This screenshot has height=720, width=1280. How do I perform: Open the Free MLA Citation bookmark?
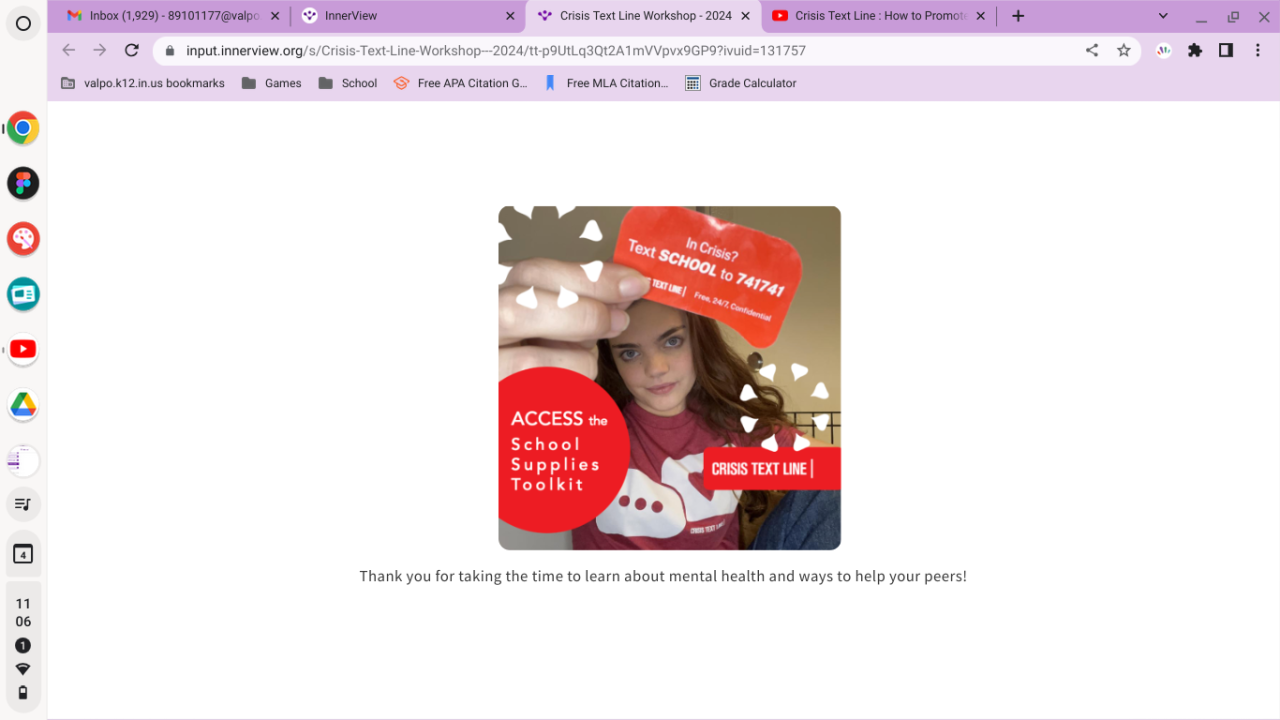coord(606,83)
